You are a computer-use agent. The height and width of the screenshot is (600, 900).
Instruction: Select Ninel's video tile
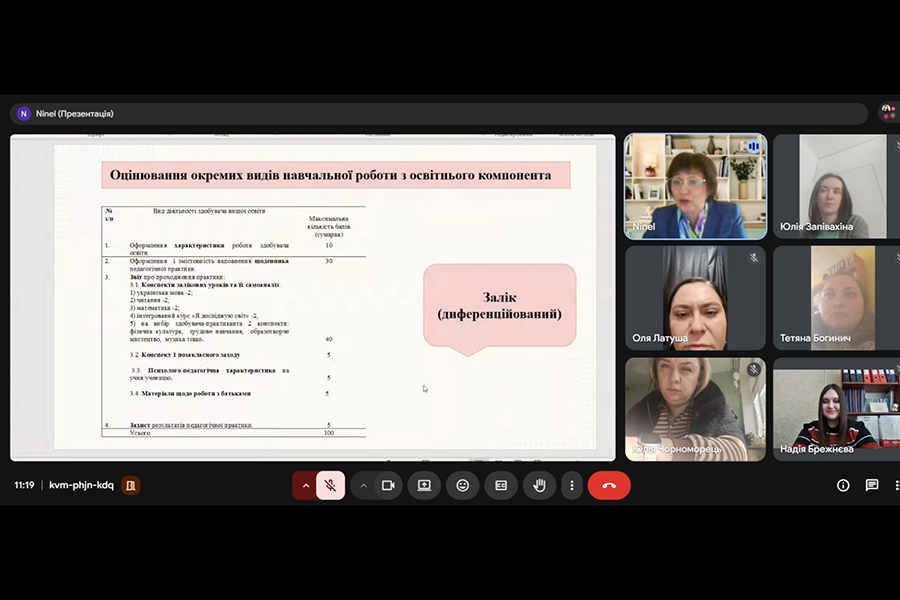[x=696, y=186]
